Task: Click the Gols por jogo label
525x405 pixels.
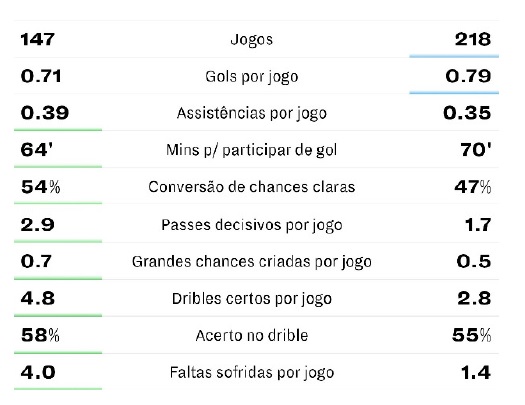Action: coord(251,77)
